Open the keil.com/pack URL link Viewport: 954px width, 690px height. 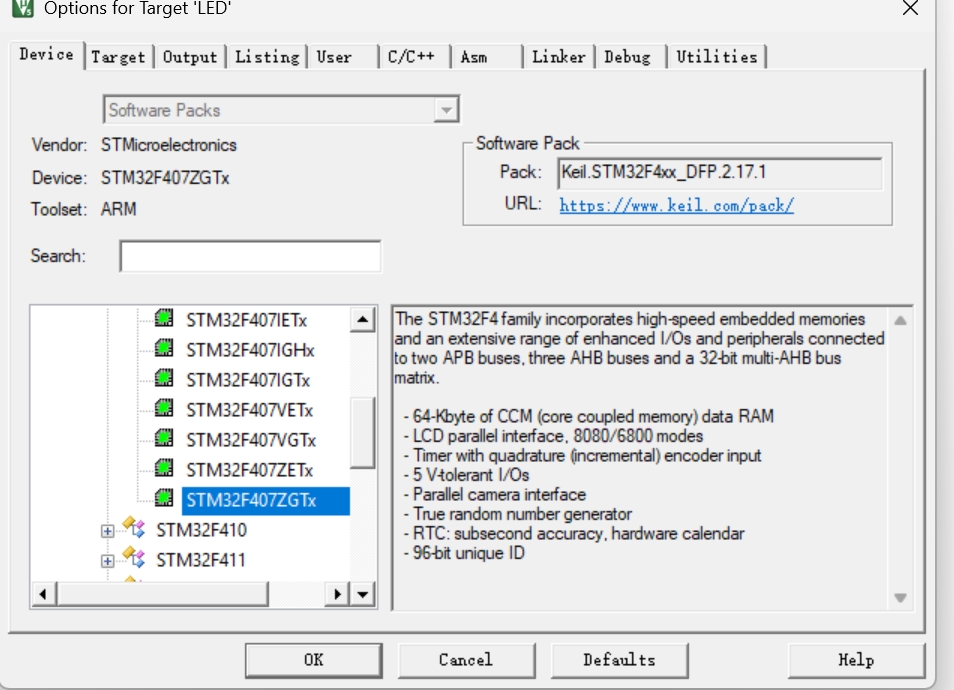tap(677, 205)
